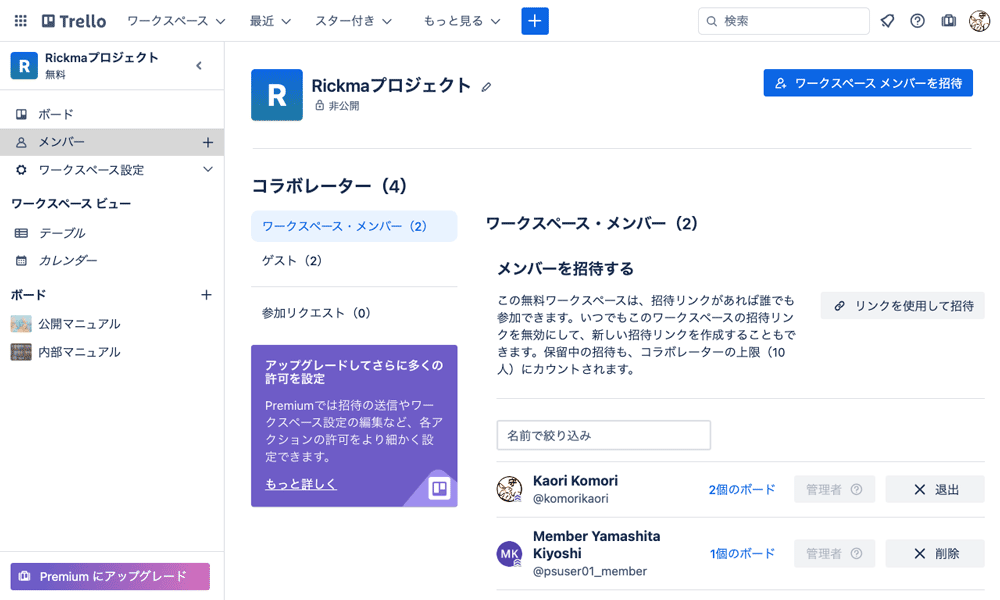Open Member Yamashita's 管理者 role dropdown
Viewport: 1000px width, 600px height.
coord(834,553)
